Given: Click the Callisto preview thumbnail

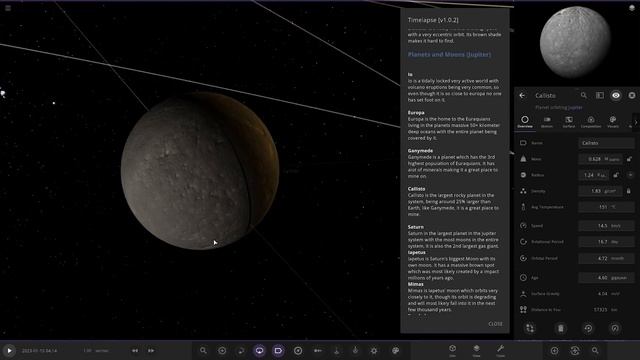Looking at the screenshot, I should [575, 42].
